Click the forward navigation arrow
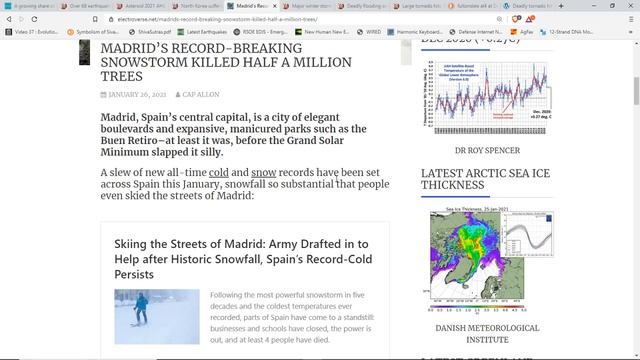640x360 pixels. 21,19
